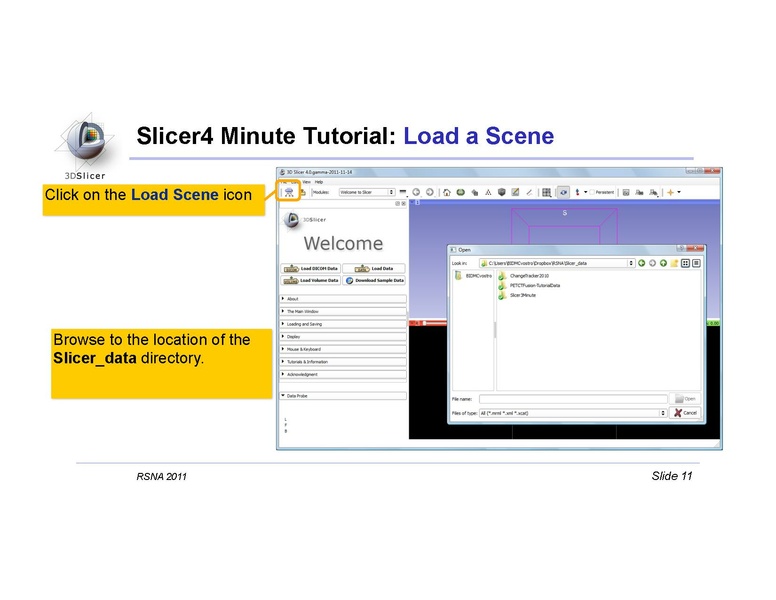Viewport: 776px width, 600px height.
Task: Switch Open dialog to Detail View icon
Action: tap(696, 263)
